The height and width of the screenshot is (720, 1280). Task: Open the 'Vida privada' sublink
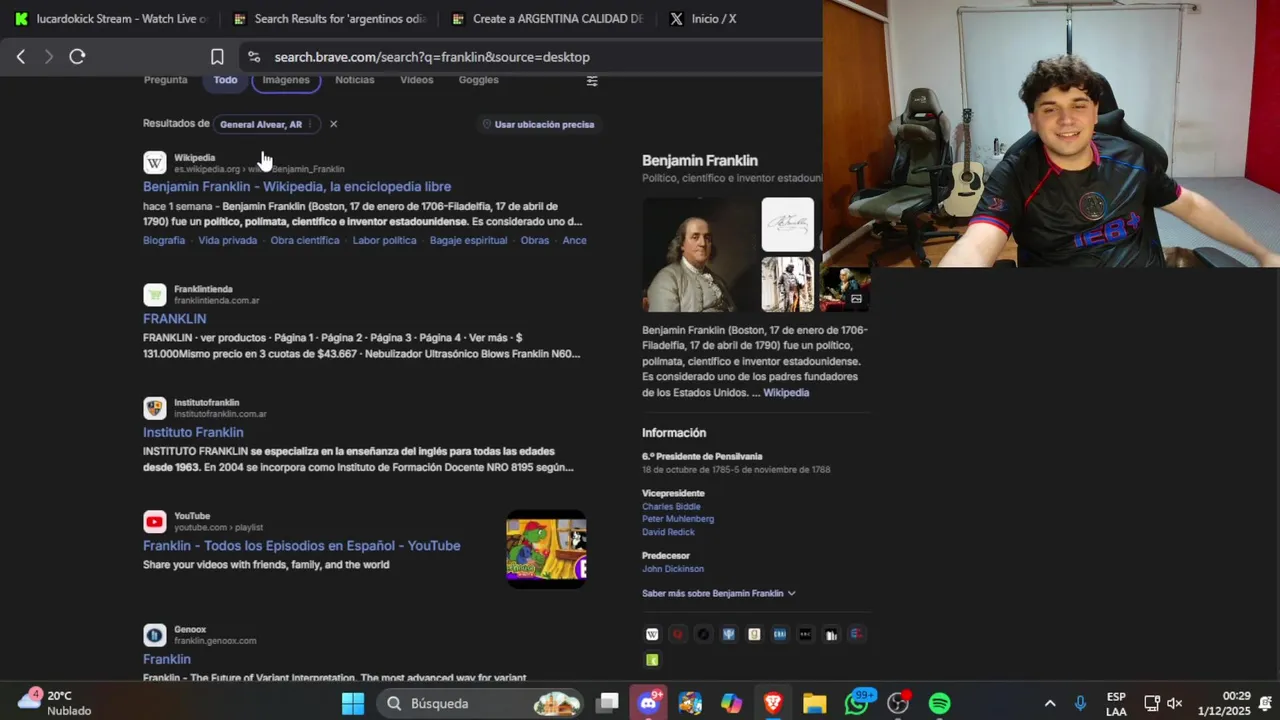(x=228, y=241)
